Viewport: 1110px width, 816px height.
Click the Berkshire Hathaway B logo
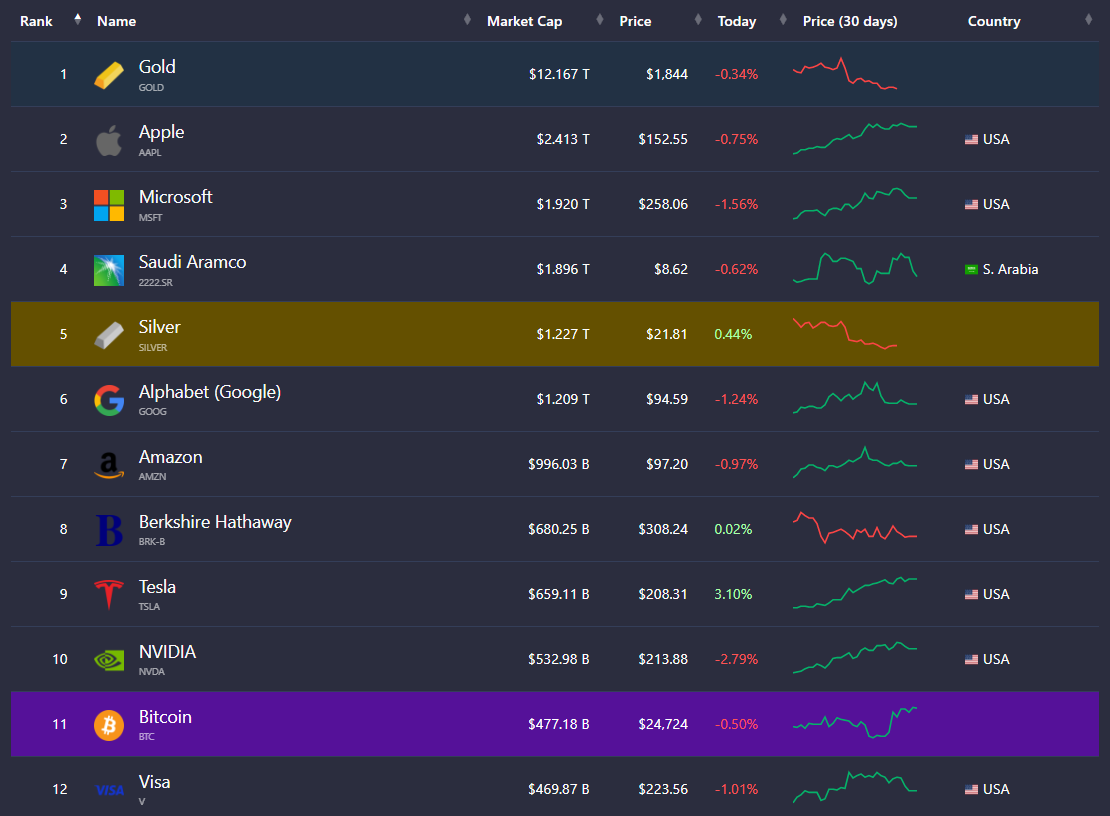point(109,530)
